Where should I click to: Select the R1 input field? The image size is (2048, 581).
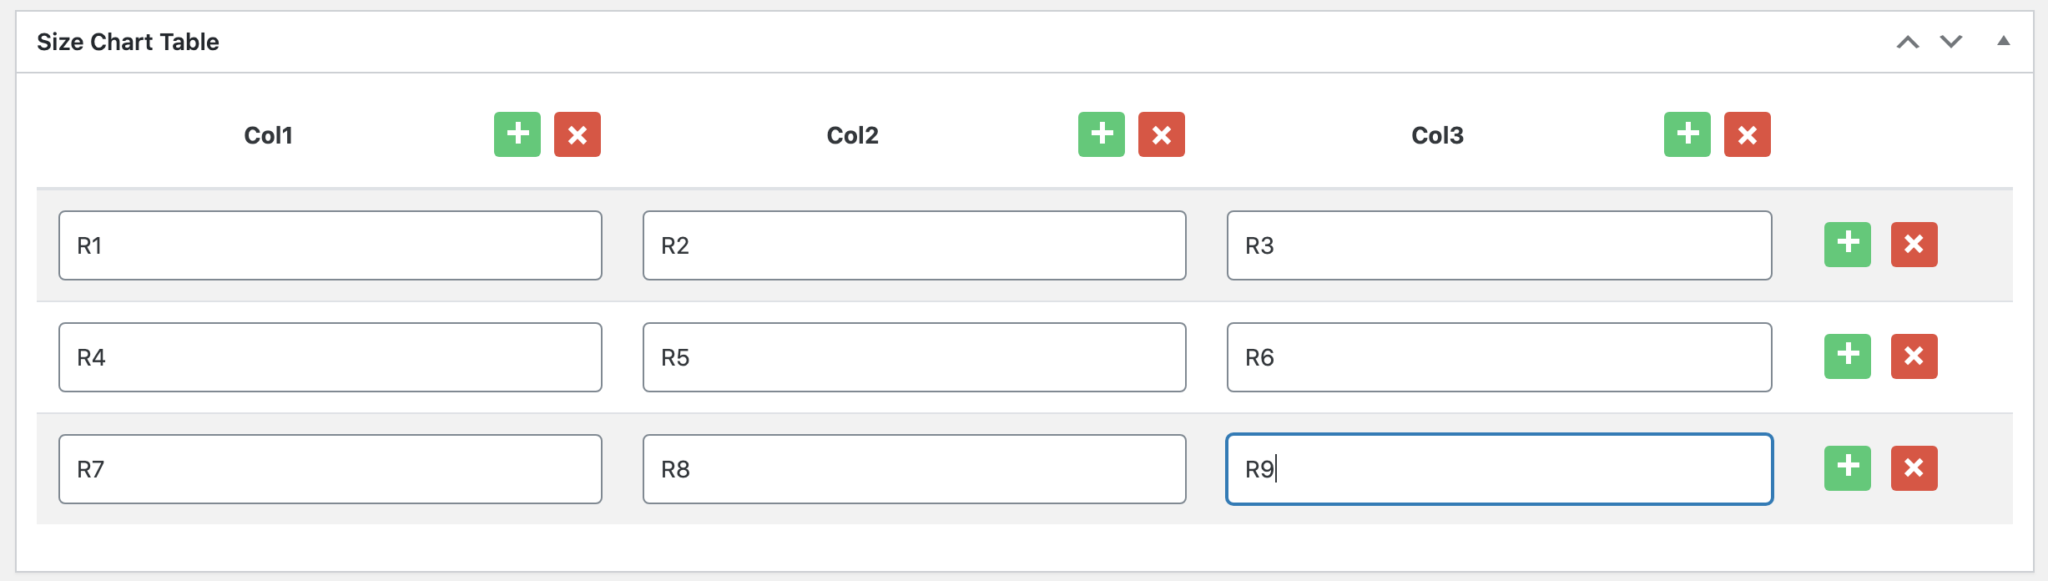click(330, 245)
